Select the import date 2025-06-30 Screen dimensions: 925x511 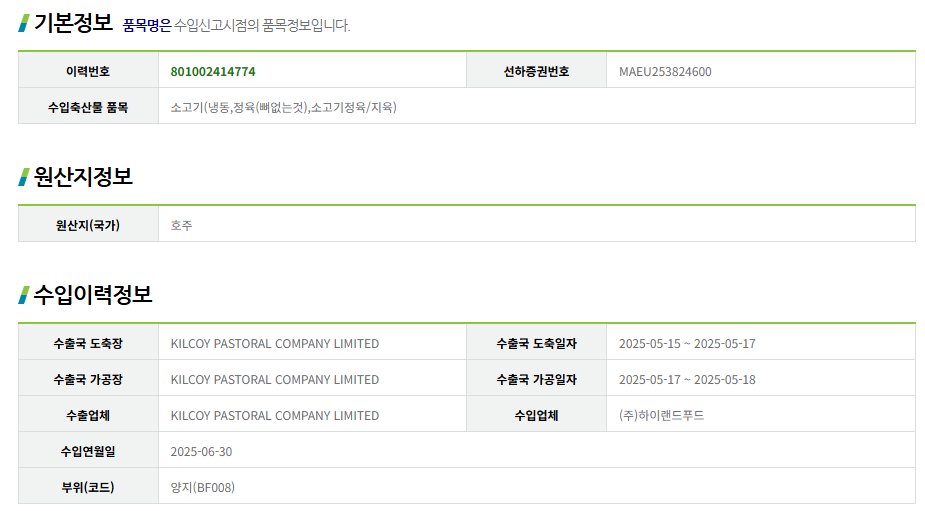pyautogui.click(x=201, y=451)
